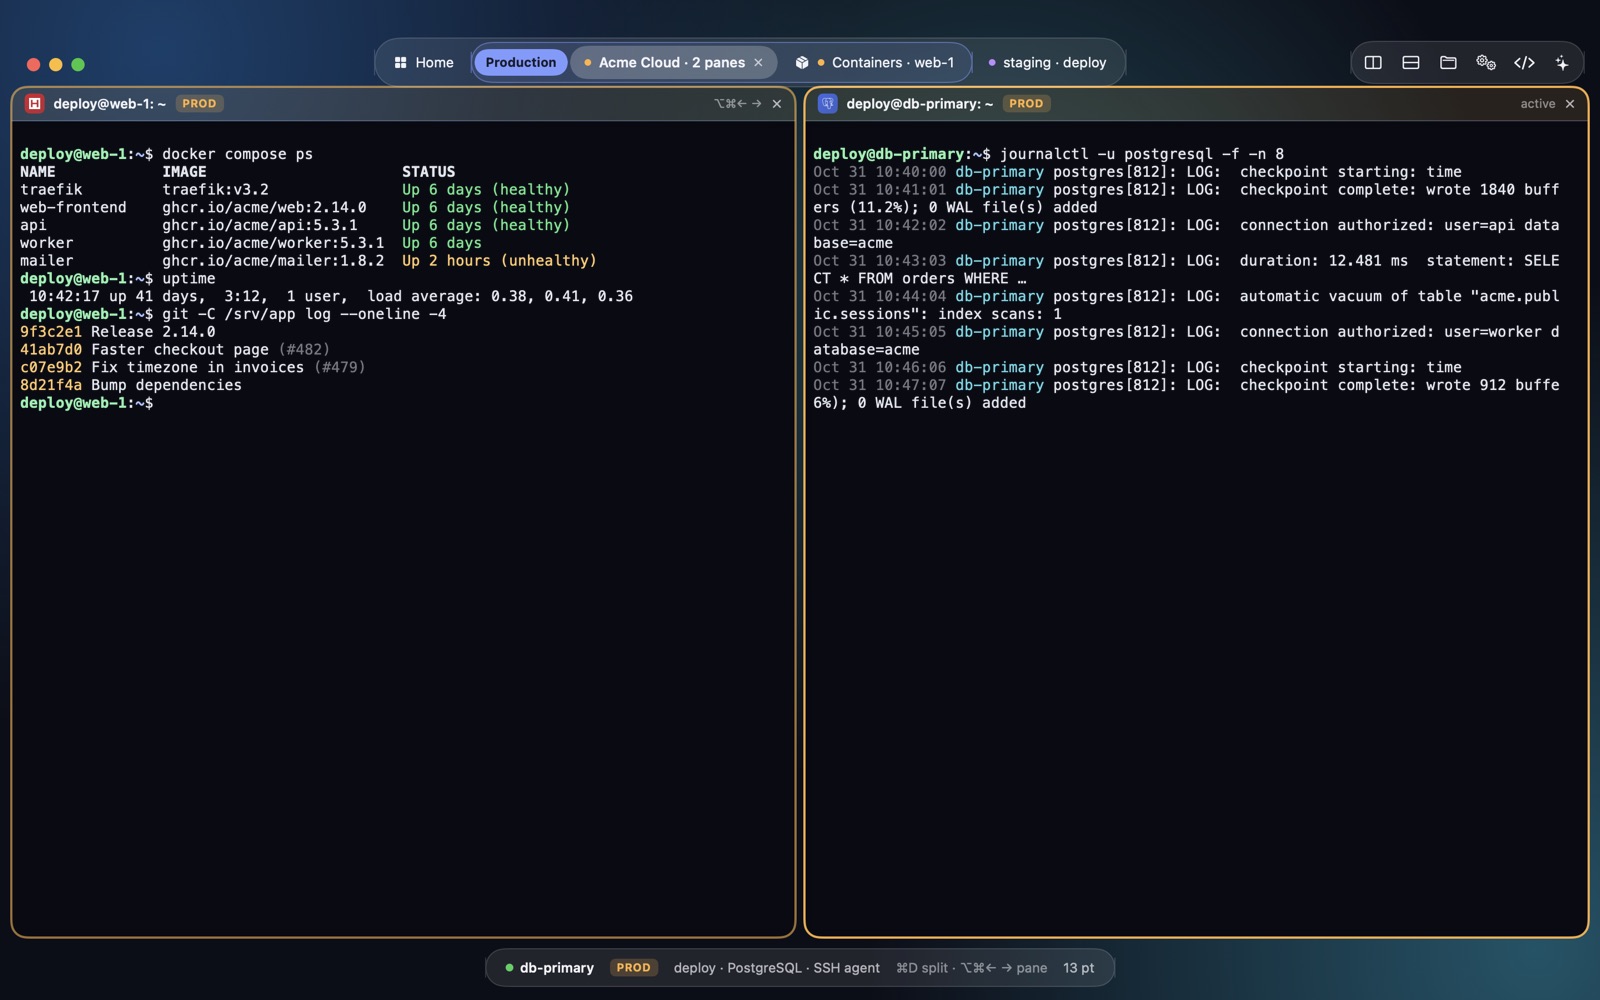Click the PROD badge in the web-1 pane header

[x=199, y=103]
